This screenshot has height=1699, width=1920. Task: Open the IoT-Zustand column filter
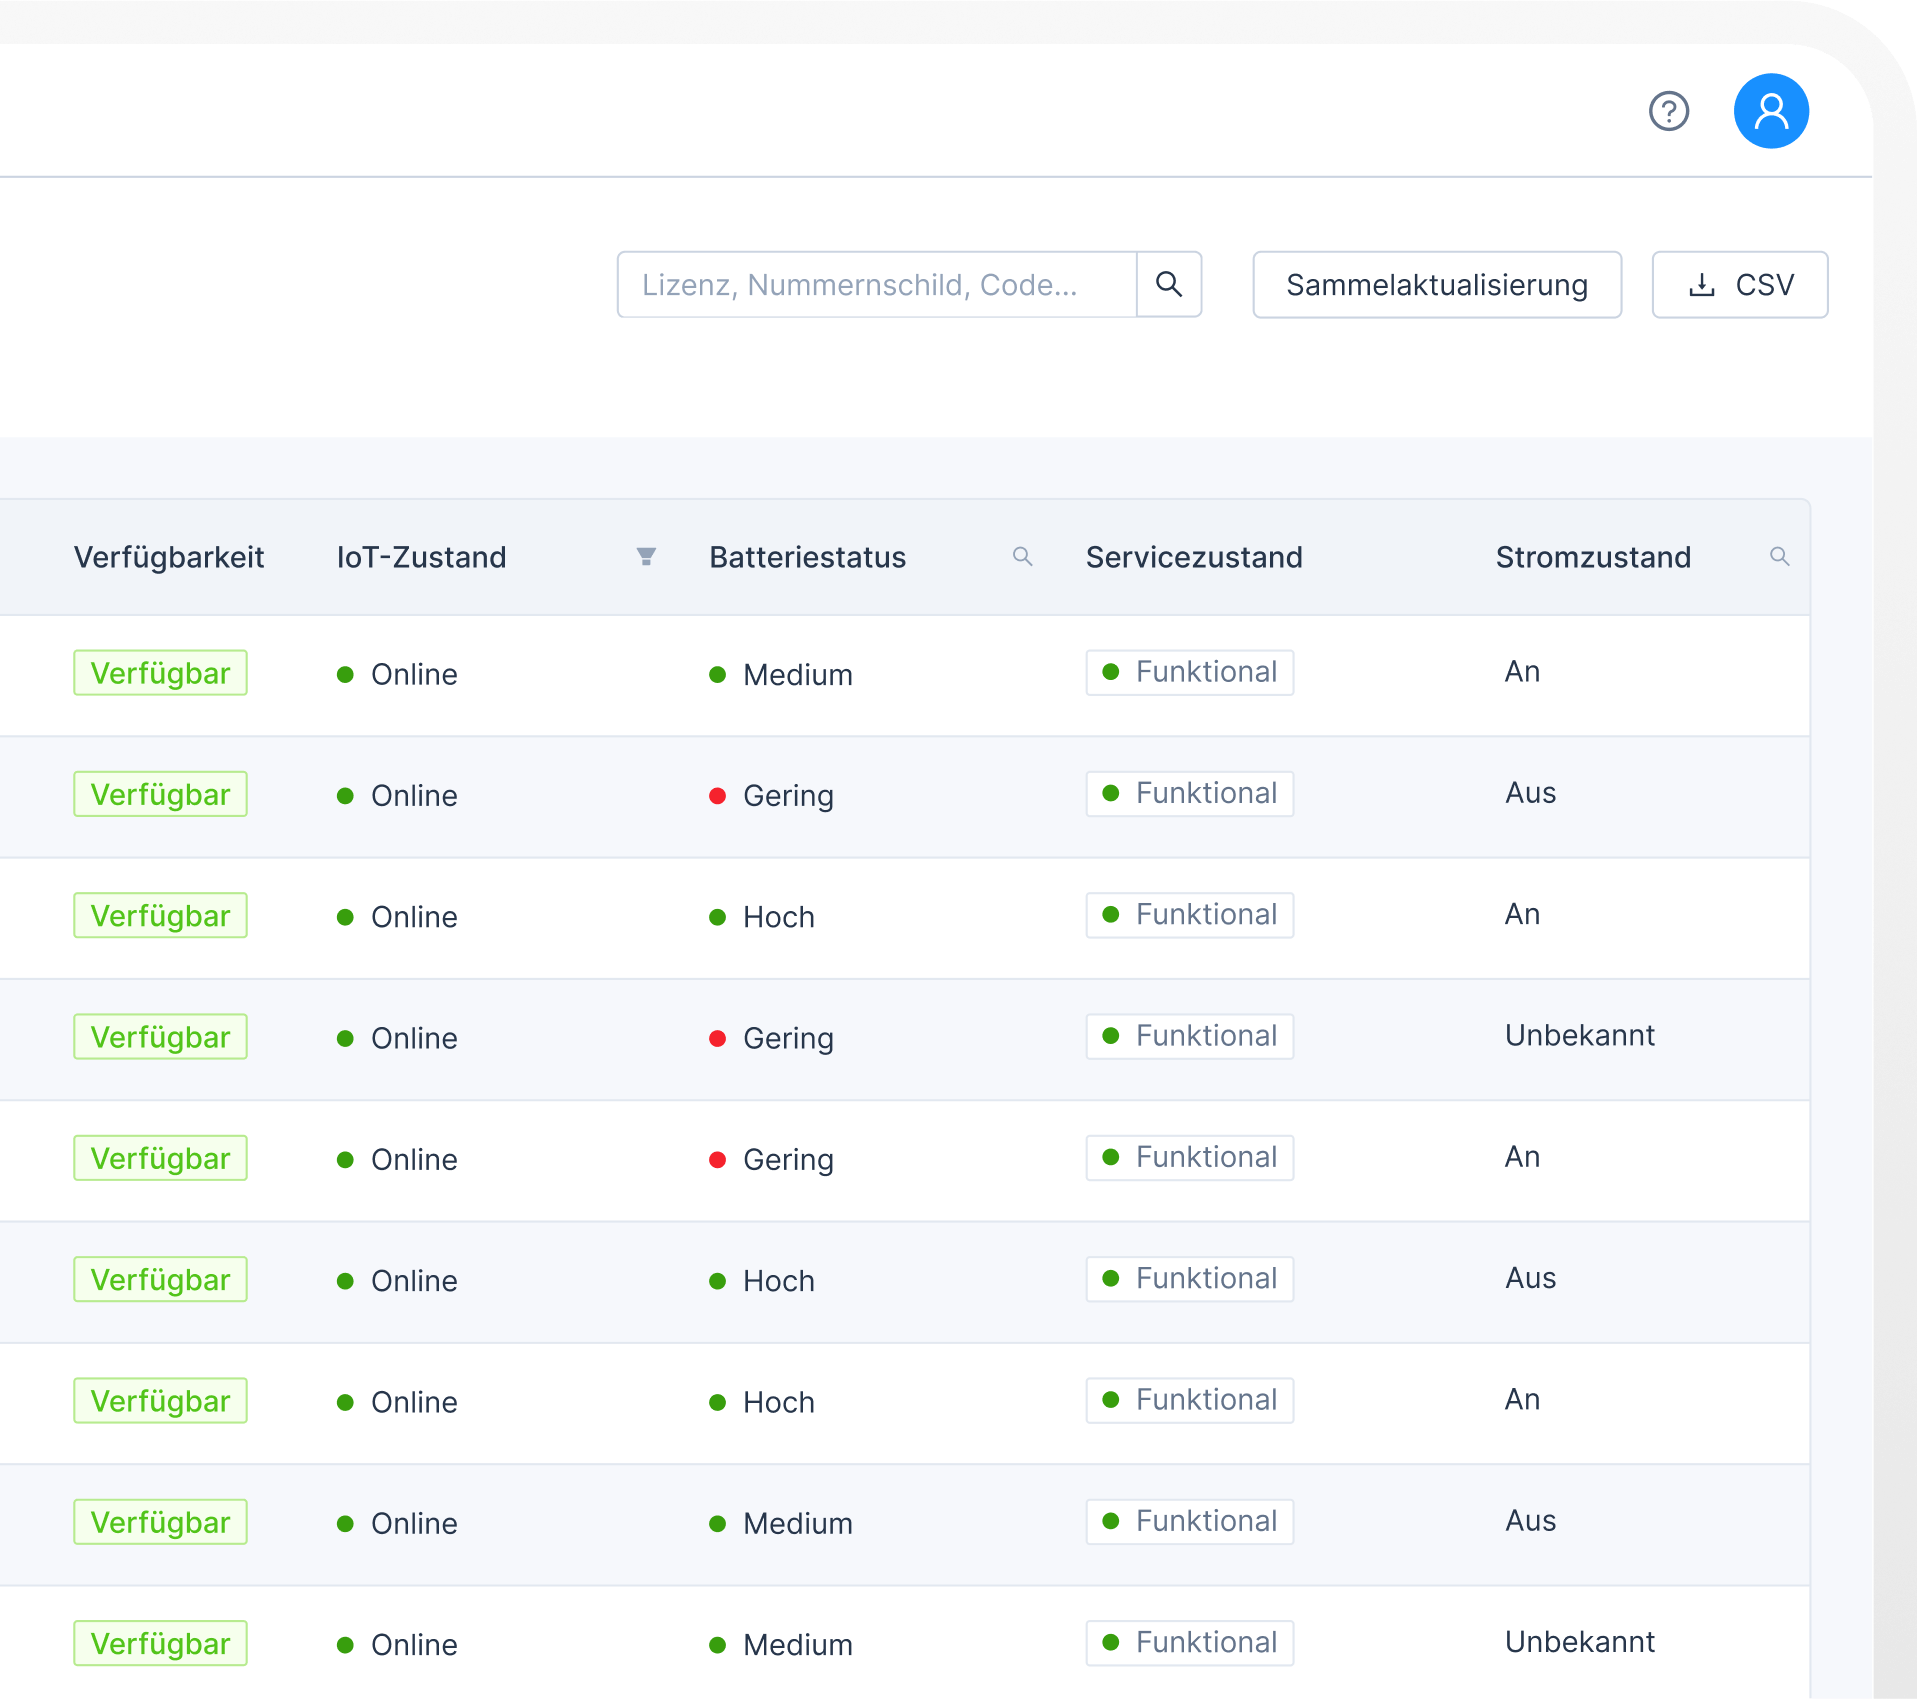(646, 557)
